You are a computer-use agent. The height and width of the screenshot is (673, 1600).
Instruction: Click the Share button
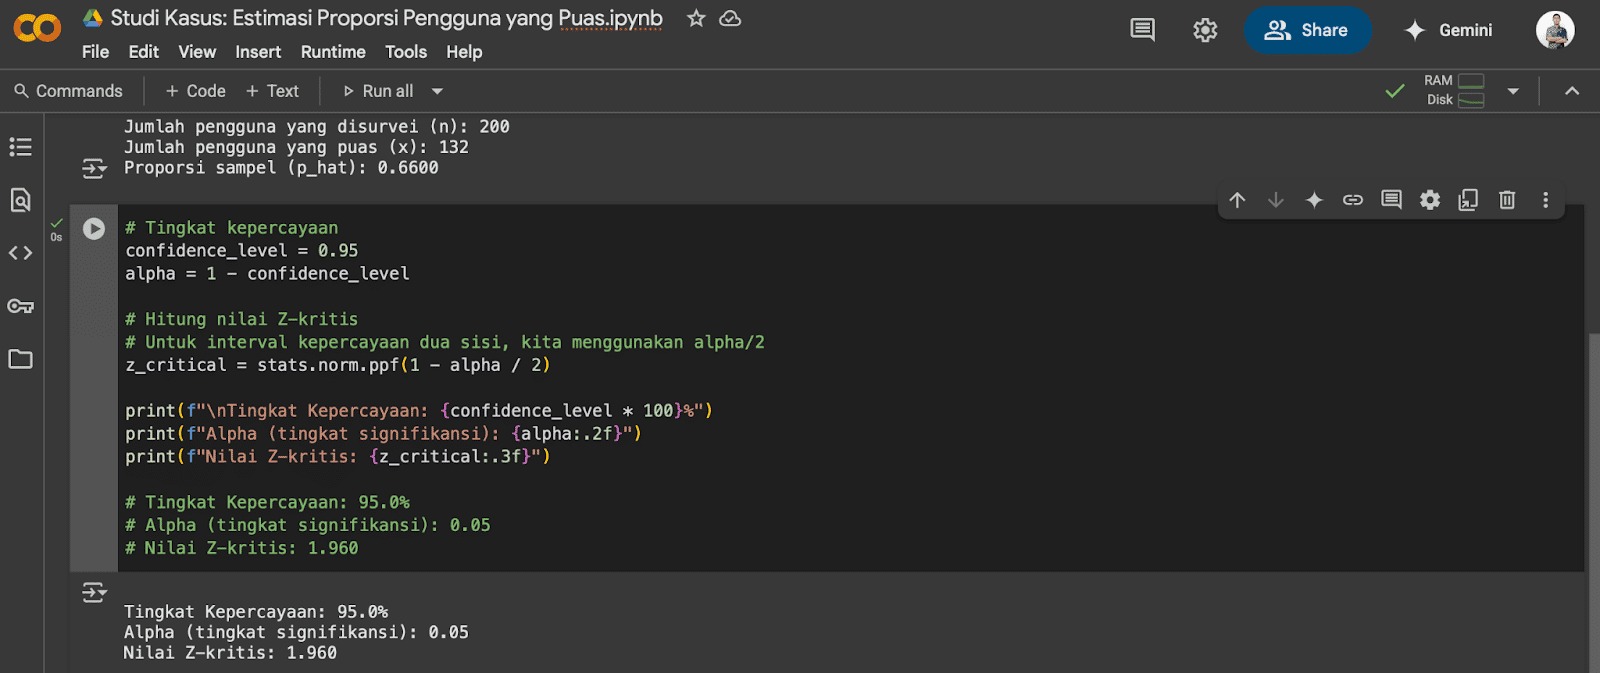click(1307, 30)
